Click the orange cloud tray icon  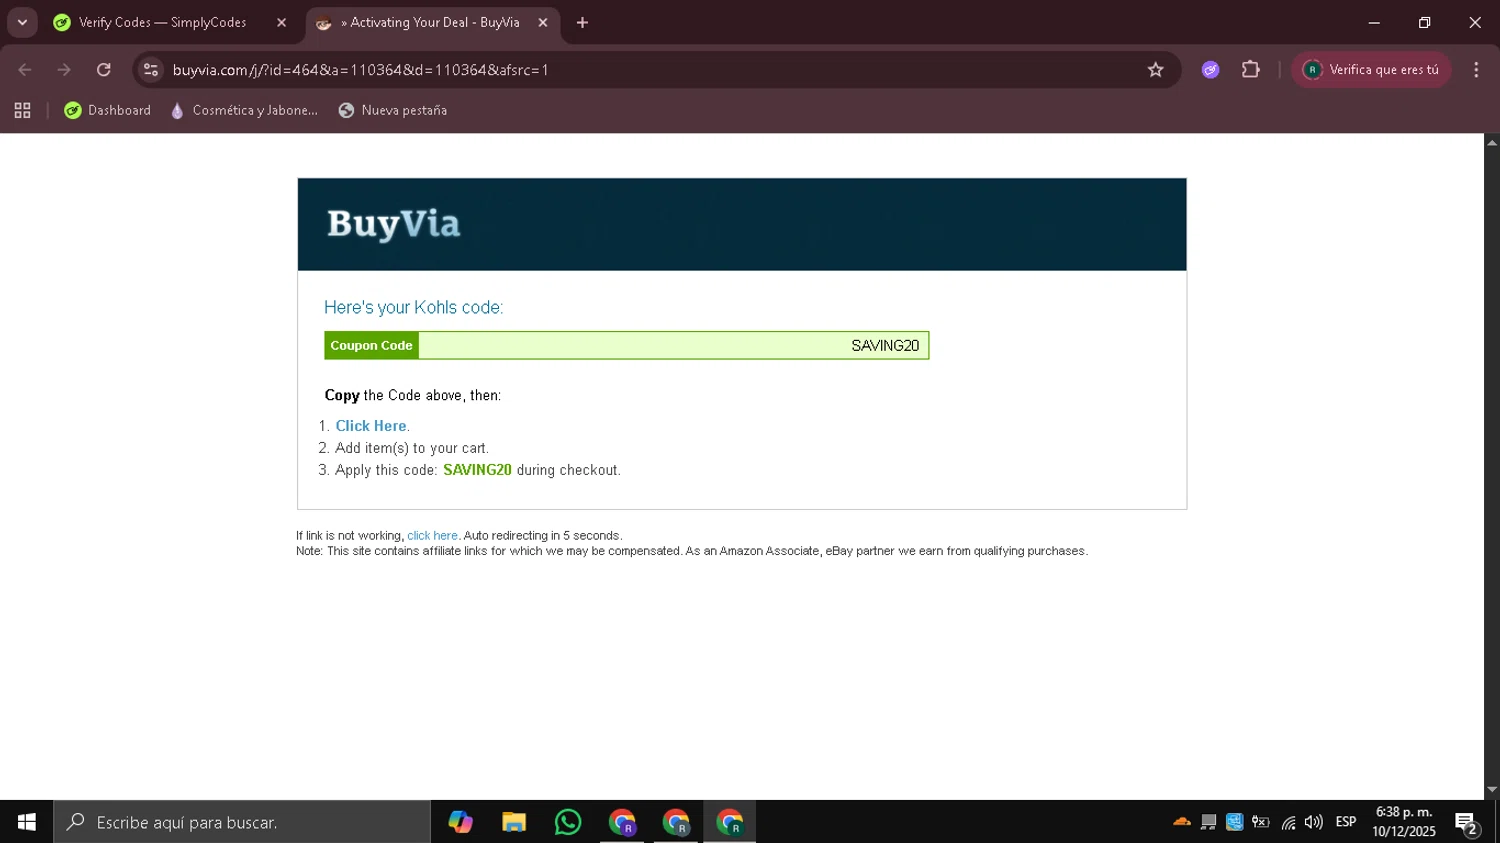pyautogui.click(x=1182, y=822)
